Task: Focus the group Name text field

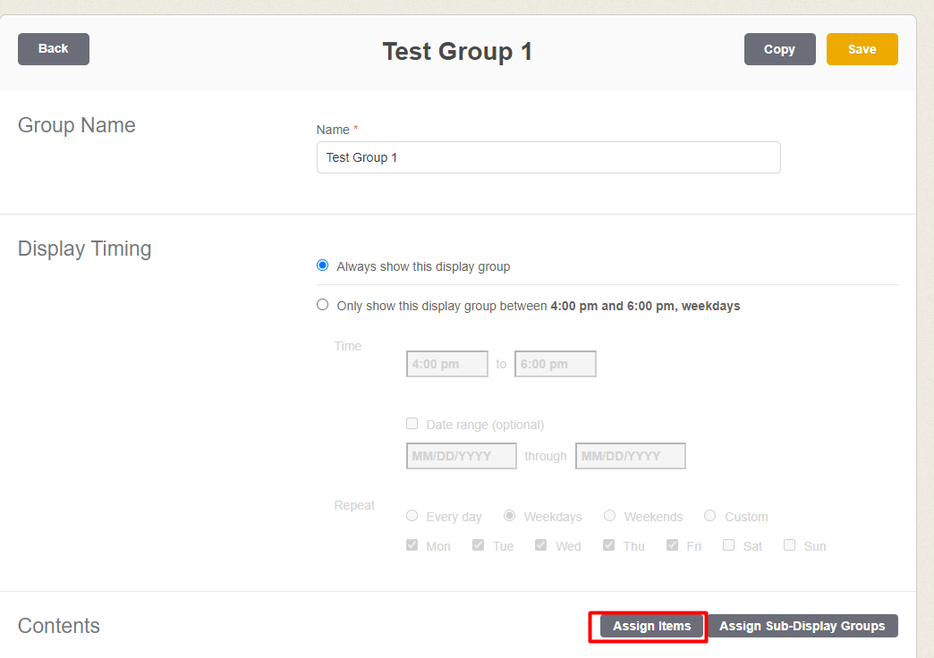Action: coord(548,158)
